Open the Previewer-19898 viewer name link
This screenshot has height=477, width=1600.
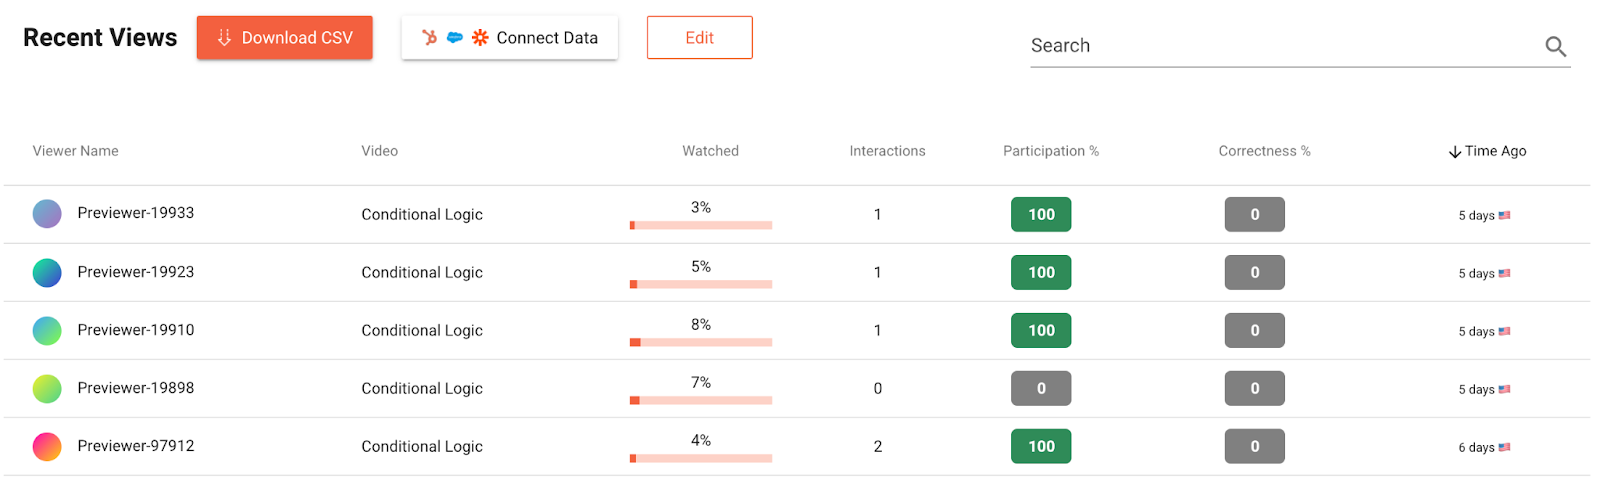(136, 388)
